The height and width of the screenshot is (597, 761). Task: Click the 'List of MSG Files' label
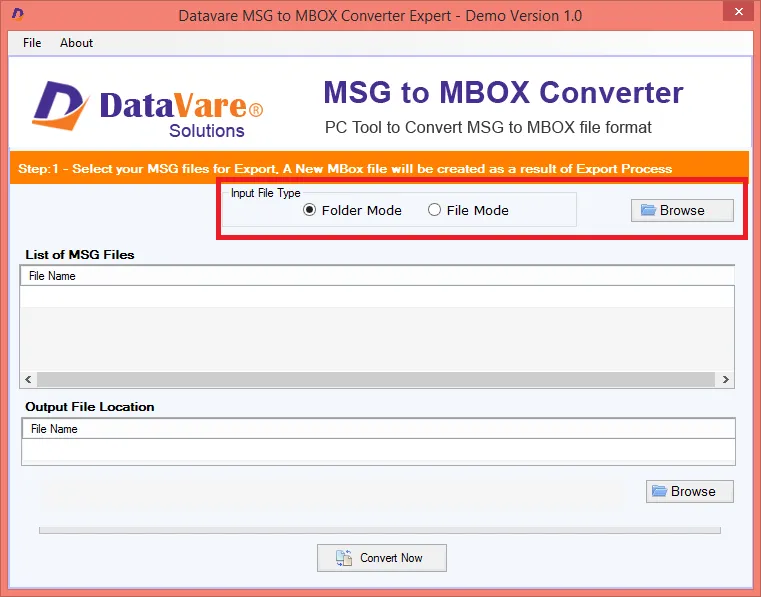pos(80,254)
